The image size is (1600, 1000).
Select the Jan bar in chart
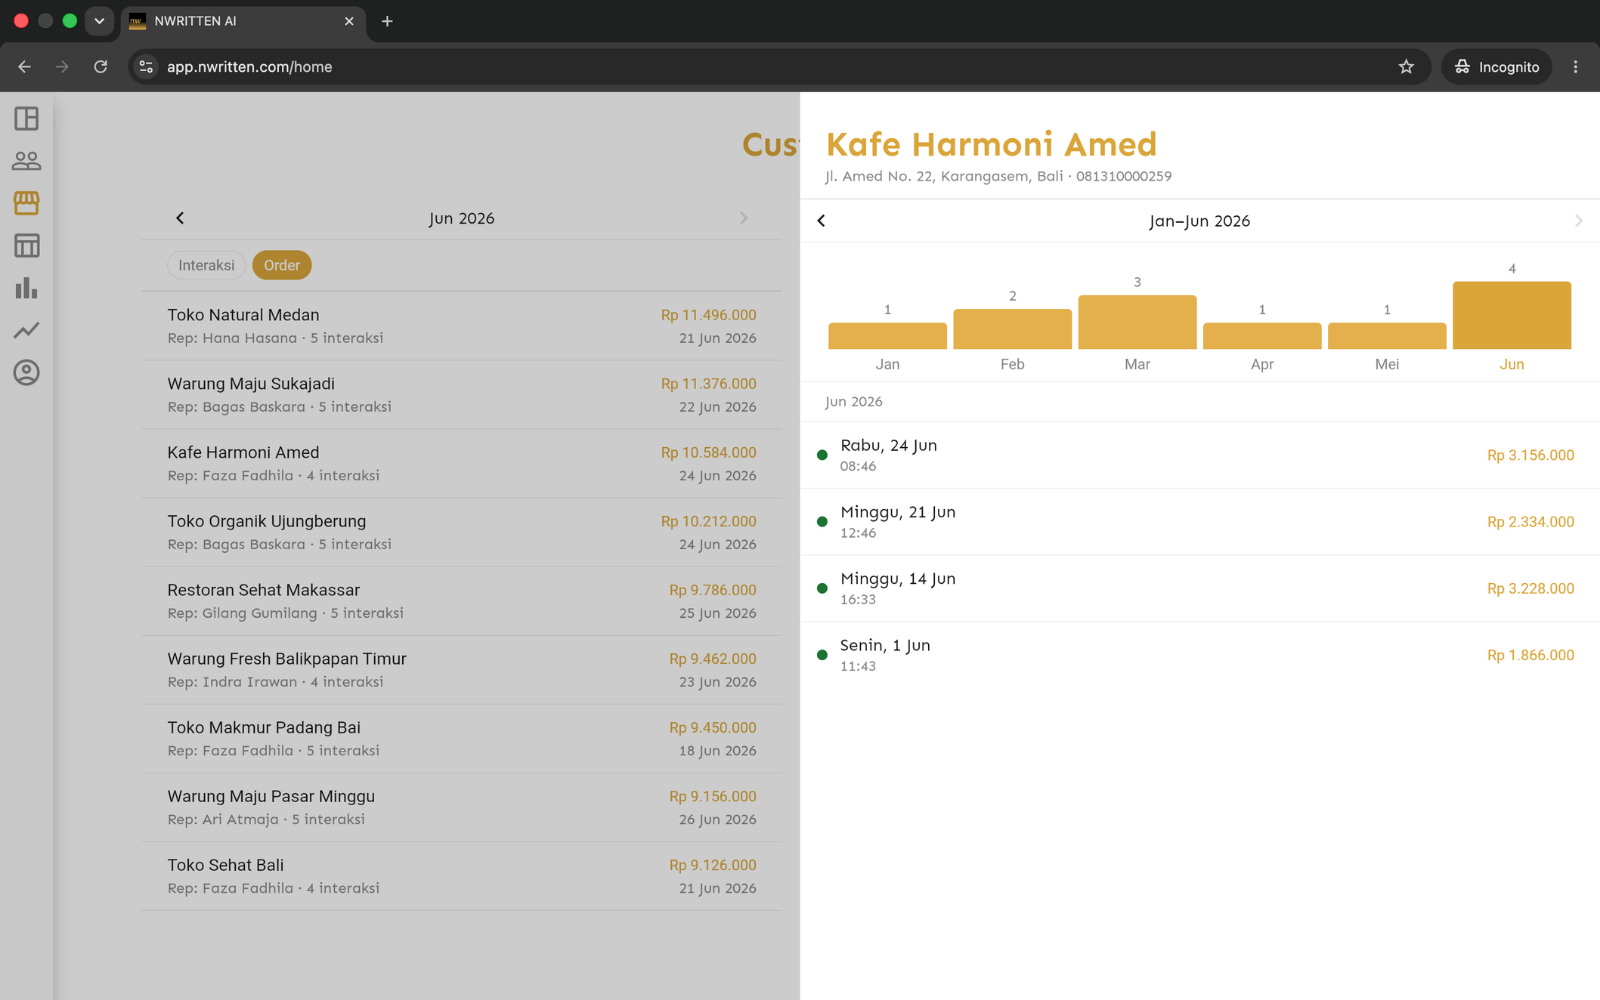pos(888,336)
